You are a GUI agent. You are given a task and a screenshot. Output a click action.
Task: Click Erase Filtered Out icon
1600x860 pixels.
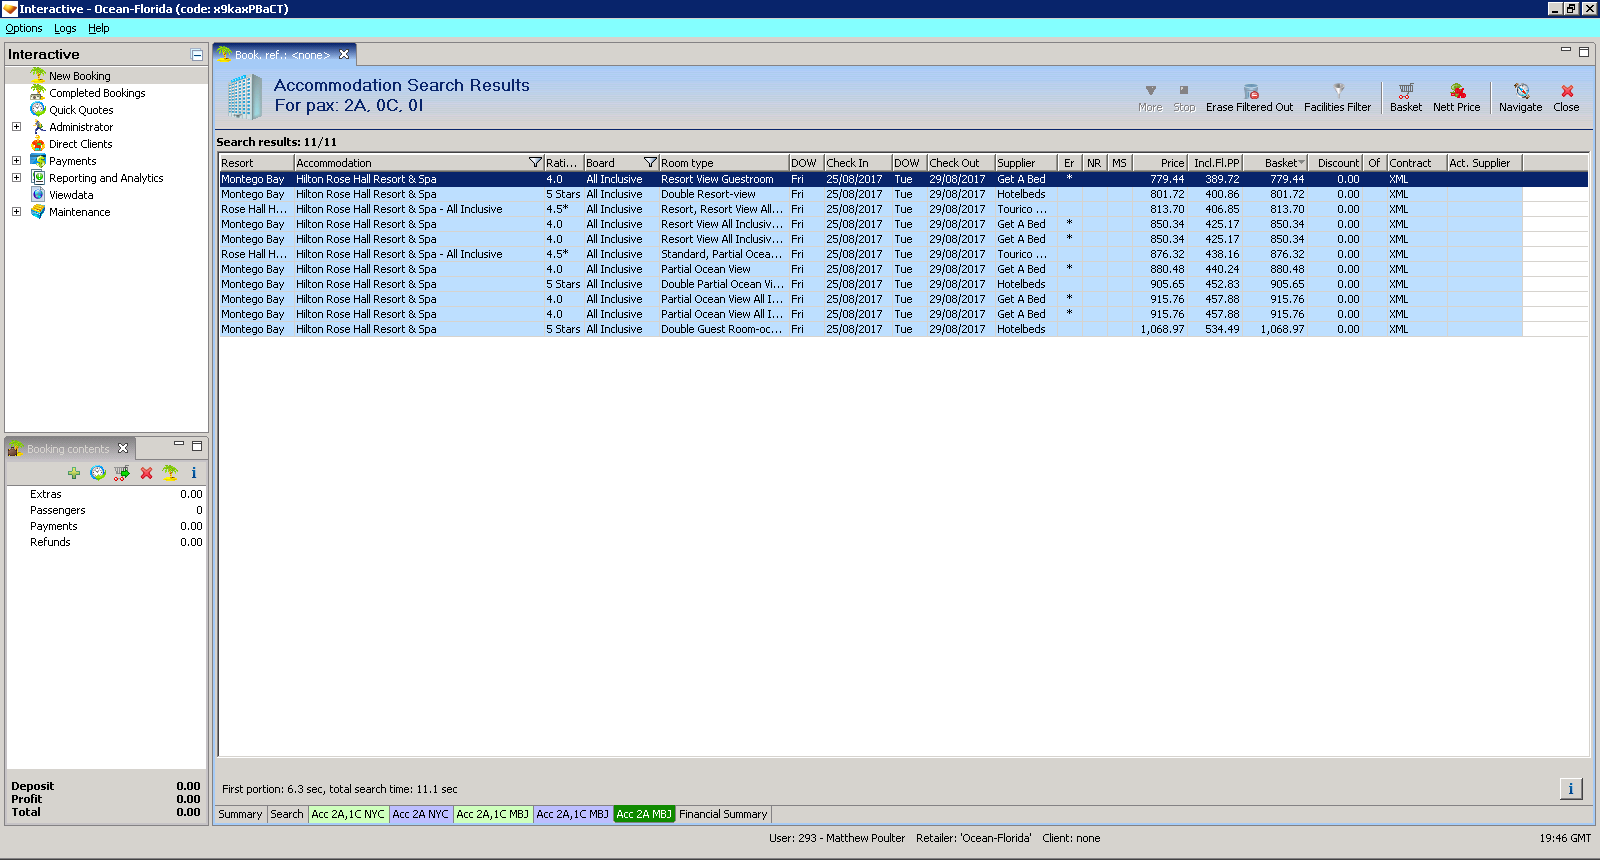[1249, 91]
